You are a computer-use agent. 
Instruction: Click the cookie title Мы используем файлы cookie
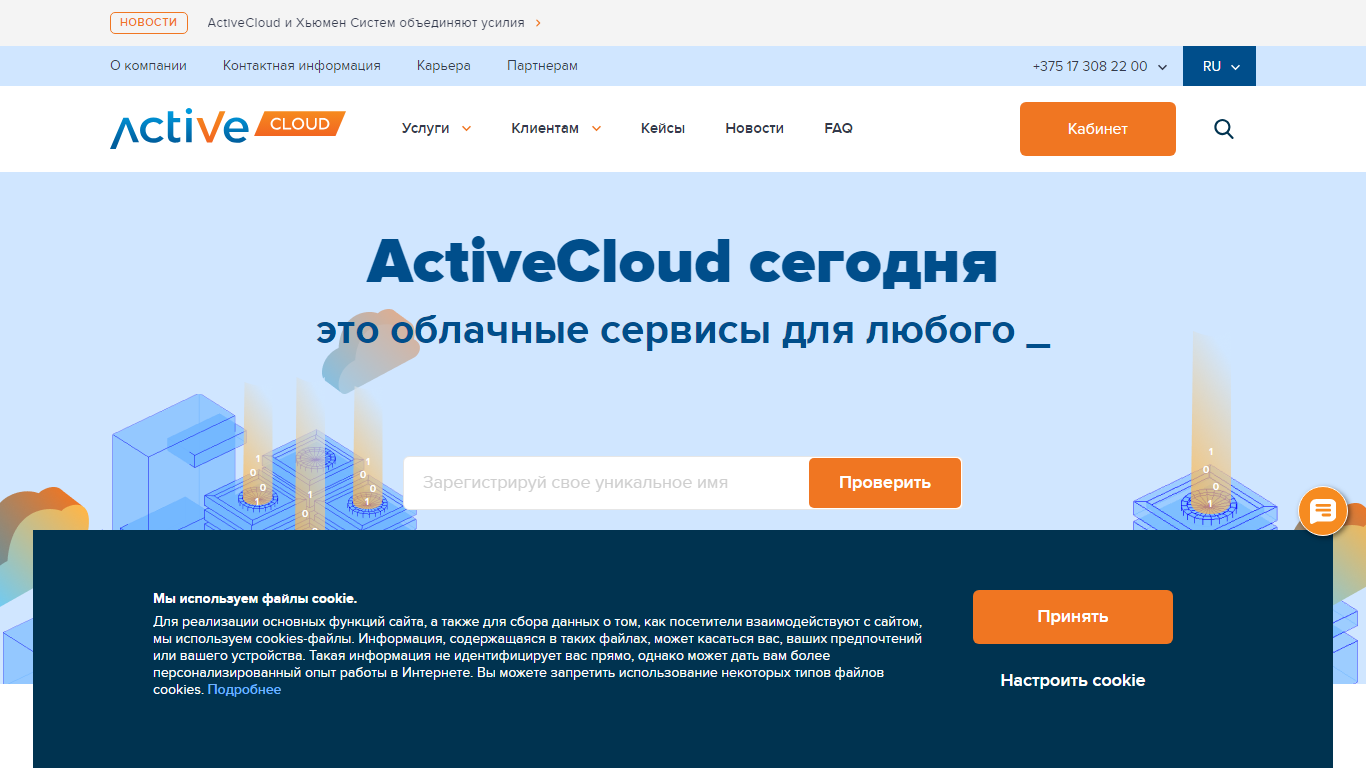click(255, 598)
